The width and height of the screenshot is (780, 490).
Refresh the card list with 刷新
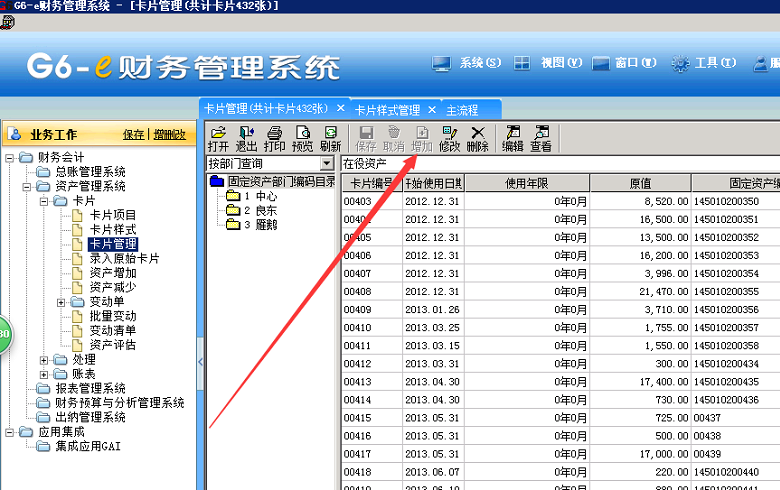[330, 138]
